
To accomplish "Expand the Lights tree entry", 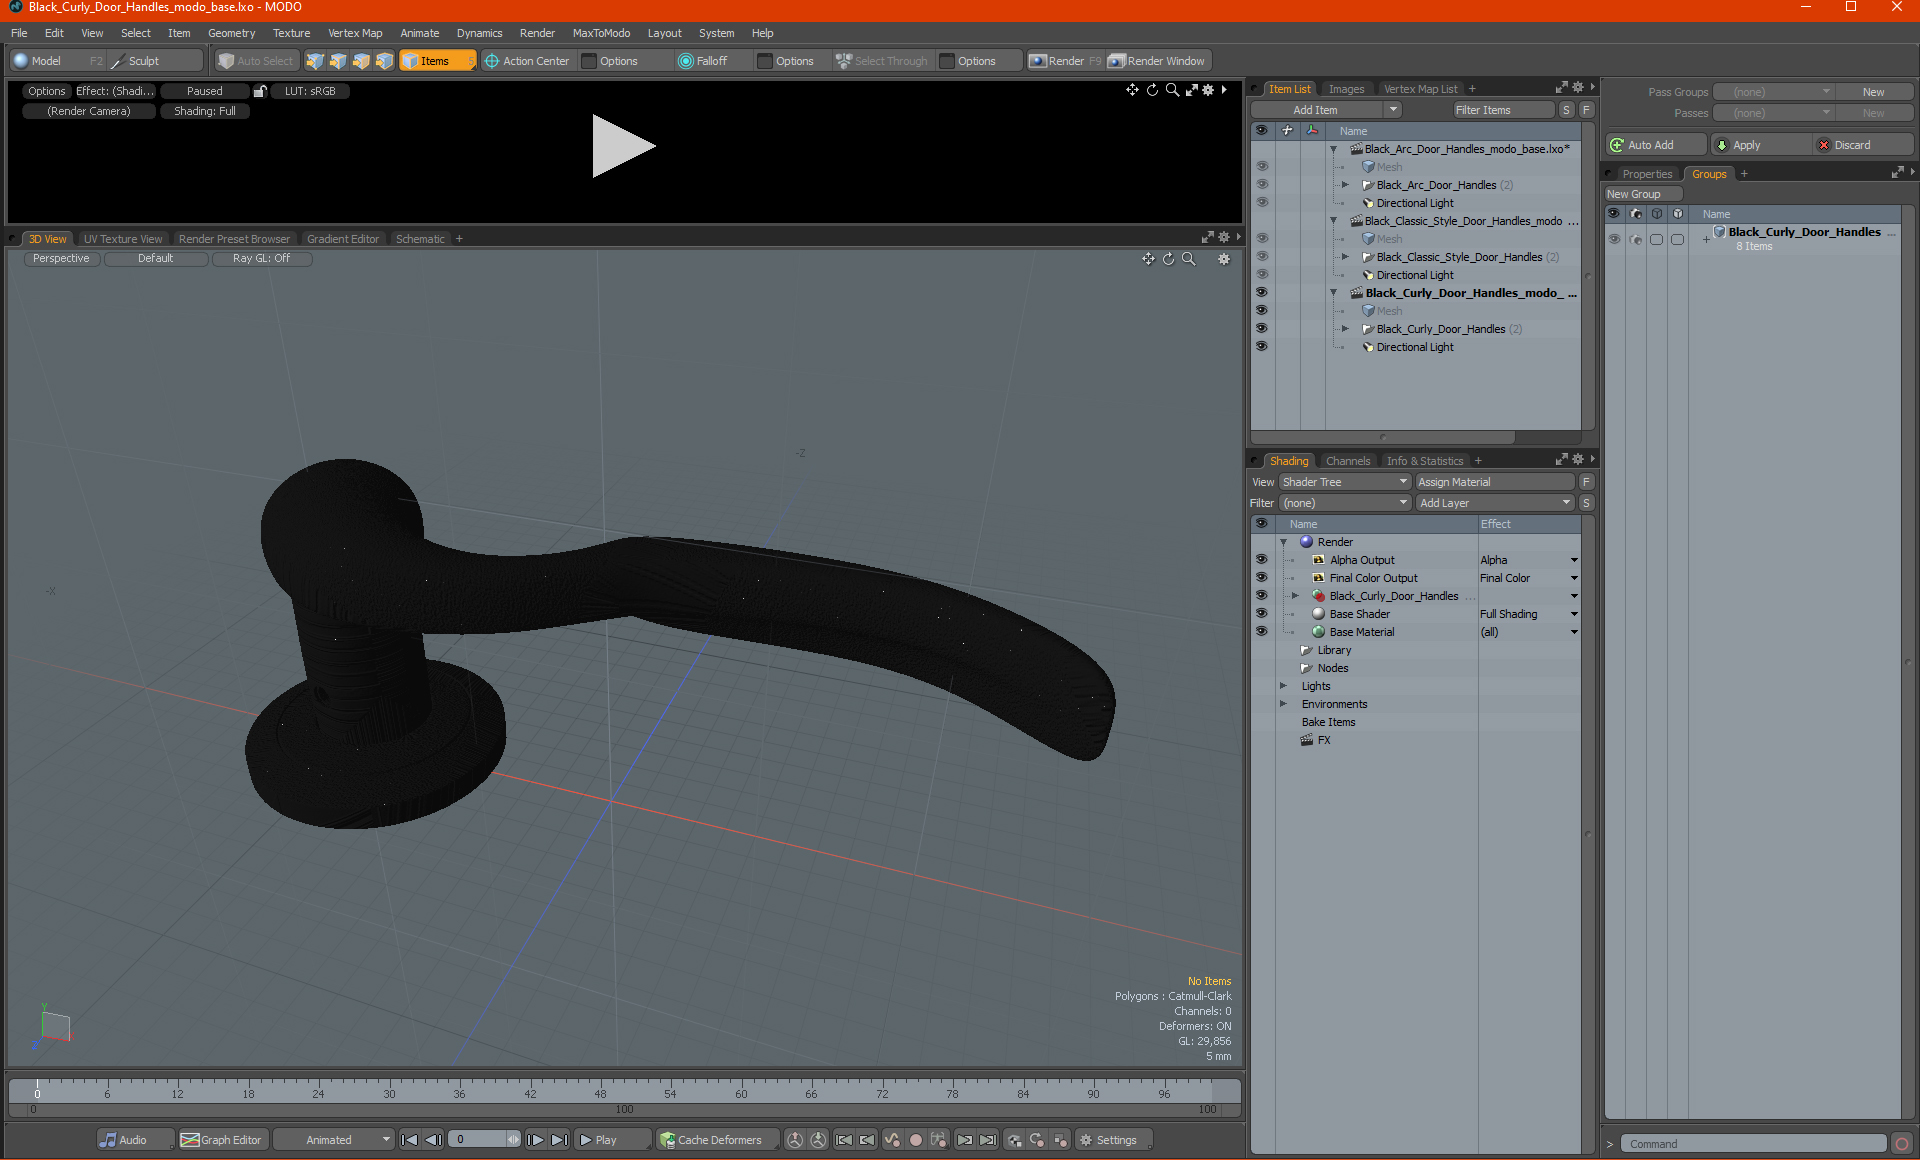I will click(1283, 686).
